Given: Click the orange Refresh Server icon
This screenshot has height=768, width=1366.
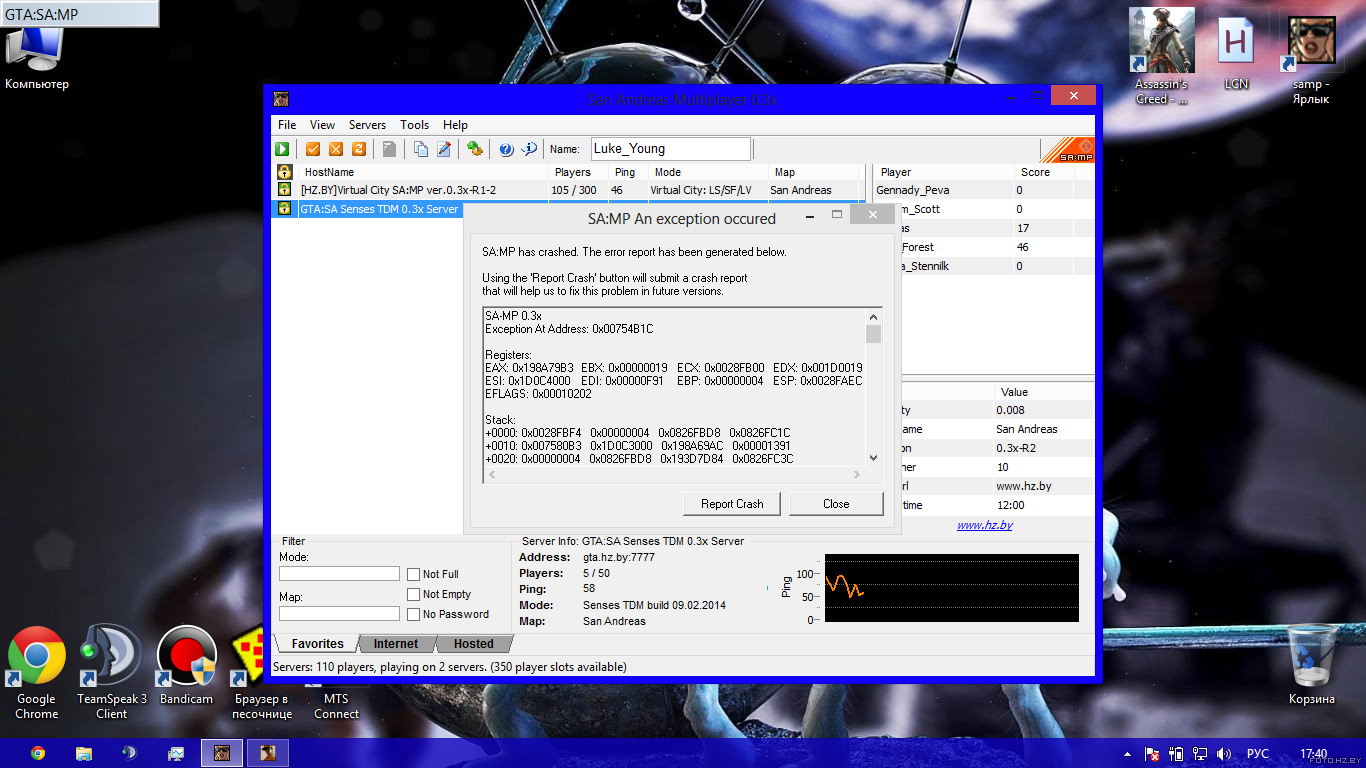Looking at the screenshot, I should click(x=358, y=149).
